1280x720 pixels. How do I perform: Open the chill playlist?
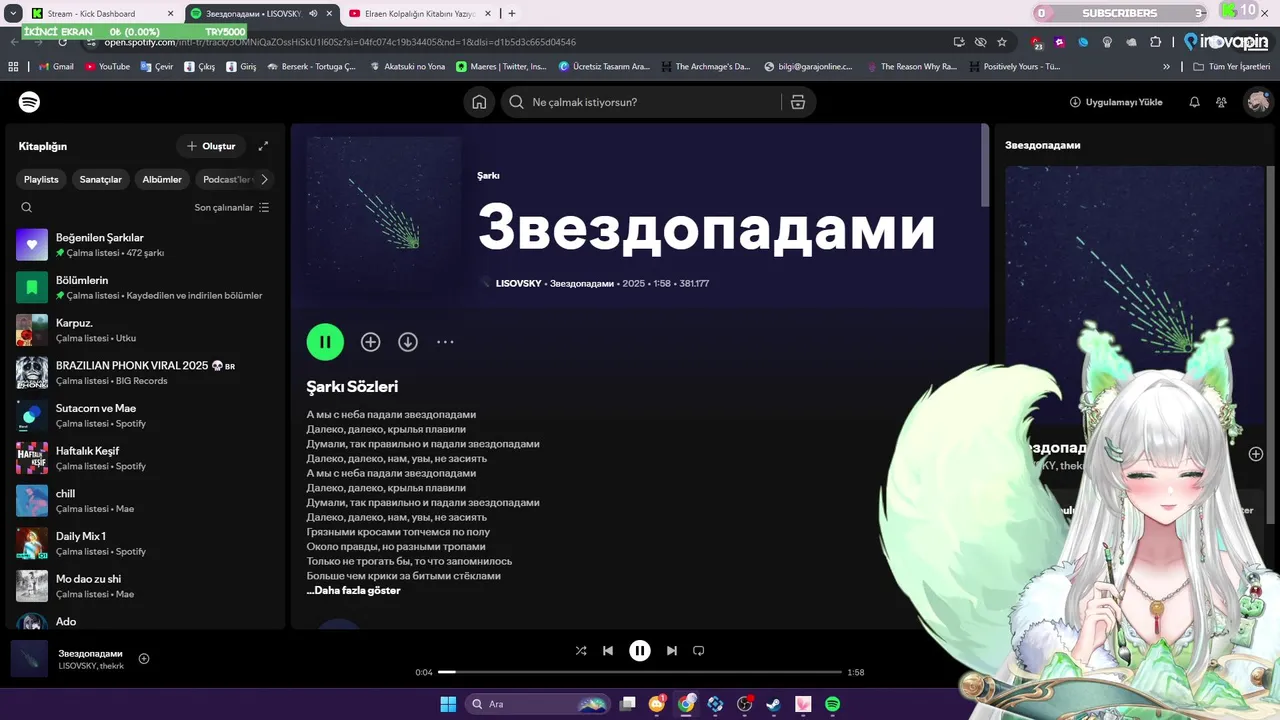point(144,501)
